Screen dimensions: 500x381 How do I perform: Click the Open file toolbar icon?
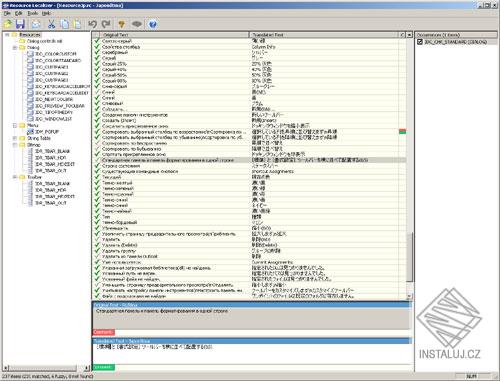[8, 24]
